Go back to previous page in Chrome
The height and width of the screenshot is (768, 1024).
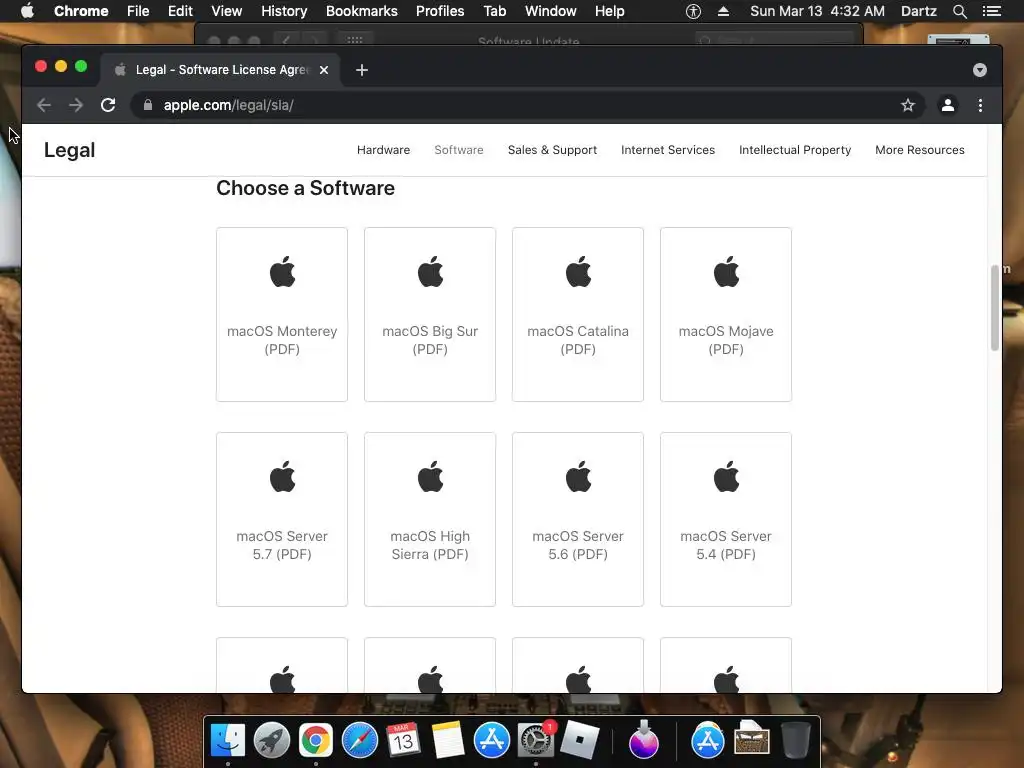click(44, 105)
